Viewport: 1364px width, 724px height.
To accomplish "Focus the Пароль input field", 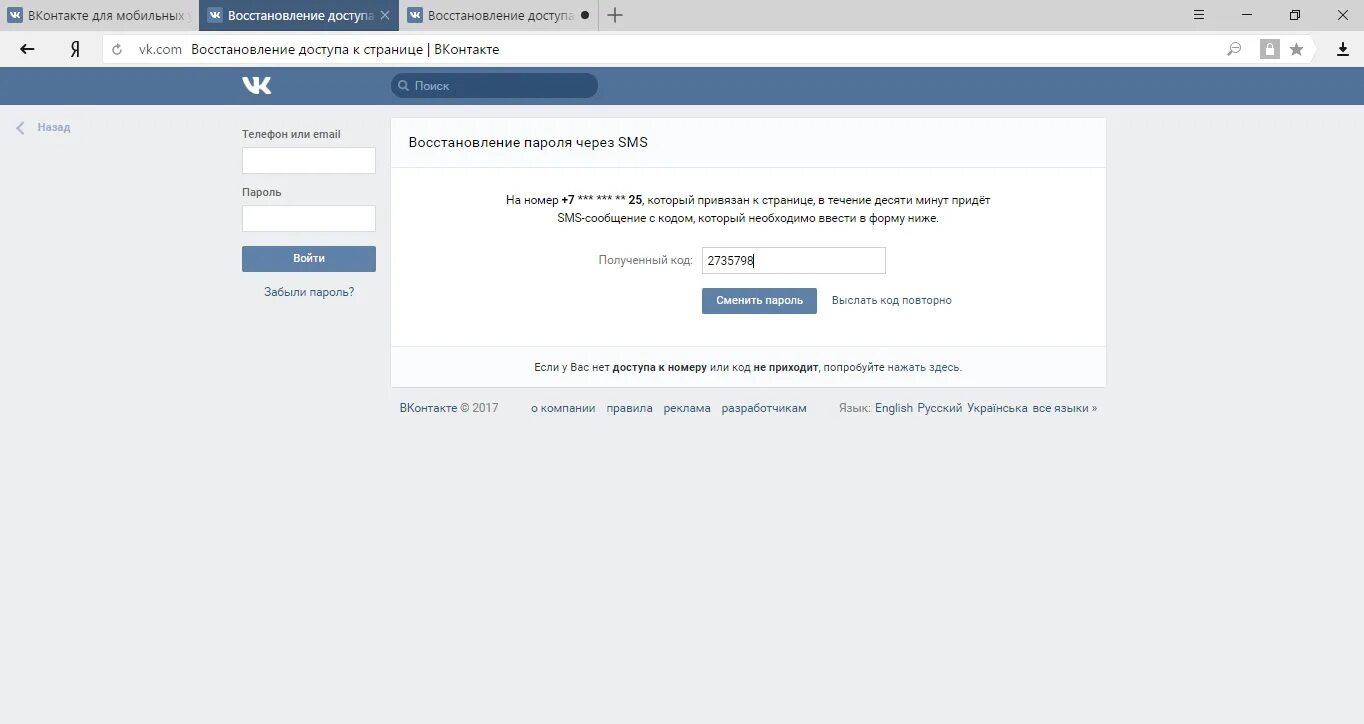I will [309, 219].
